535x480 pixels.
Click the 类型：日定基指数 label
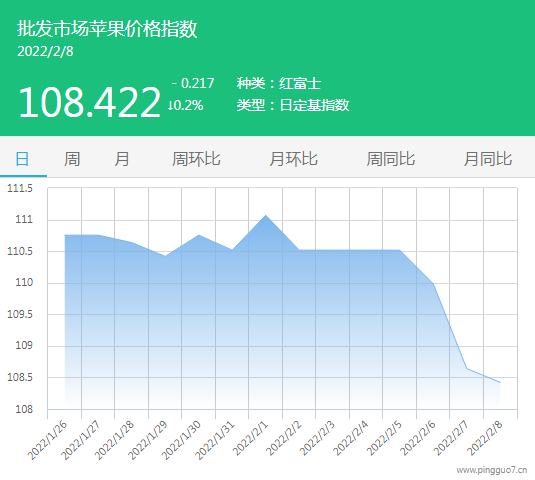pos(293,105)
